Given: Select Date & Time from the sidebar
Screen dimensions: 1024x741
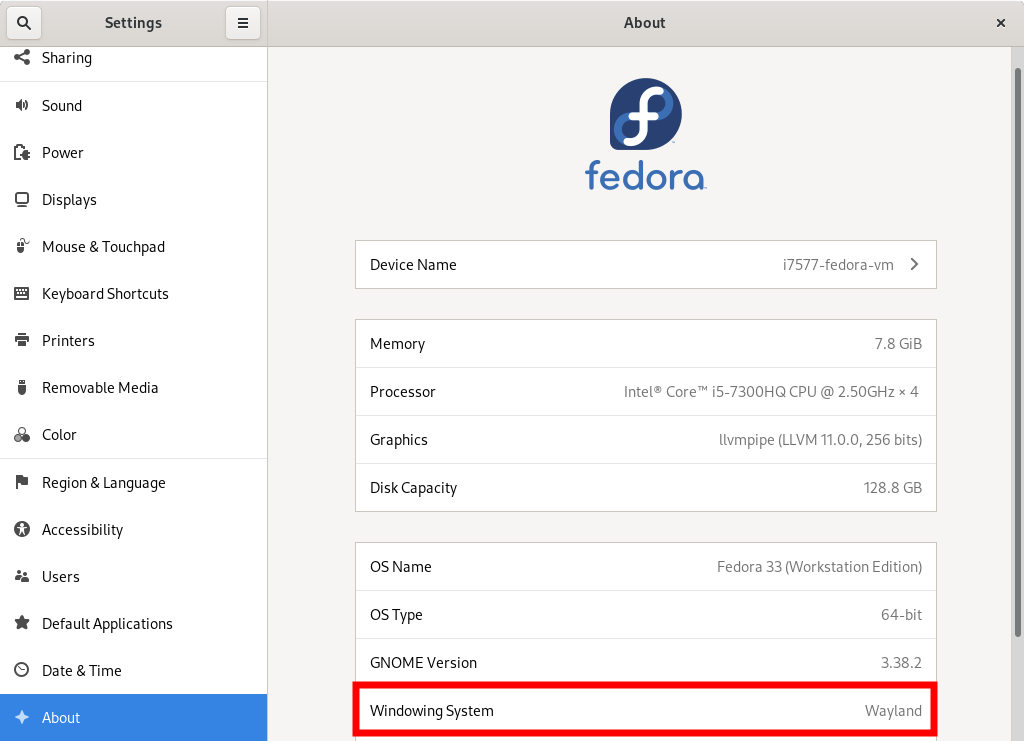Looking at the screenshot, I should [x=80, y=670].
